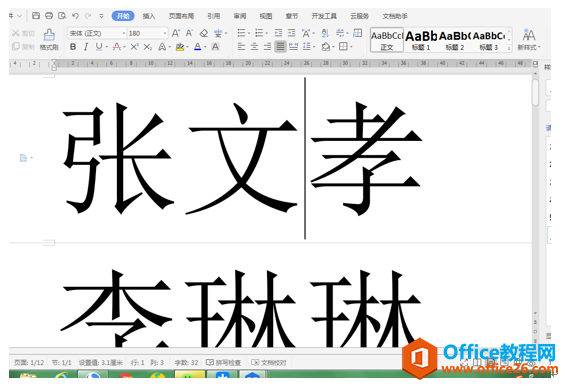Align the paragraph text left

click(241, 47)
